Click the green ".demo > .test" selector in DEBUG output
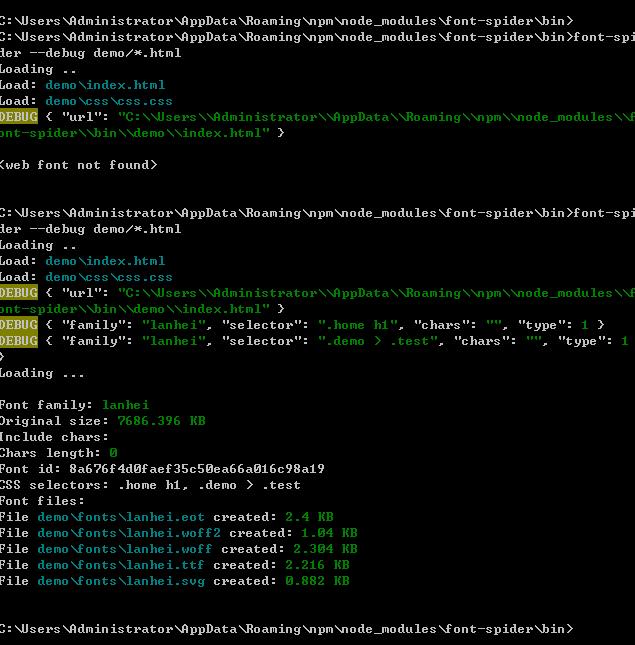635x645 pixels. click(378, 341)
